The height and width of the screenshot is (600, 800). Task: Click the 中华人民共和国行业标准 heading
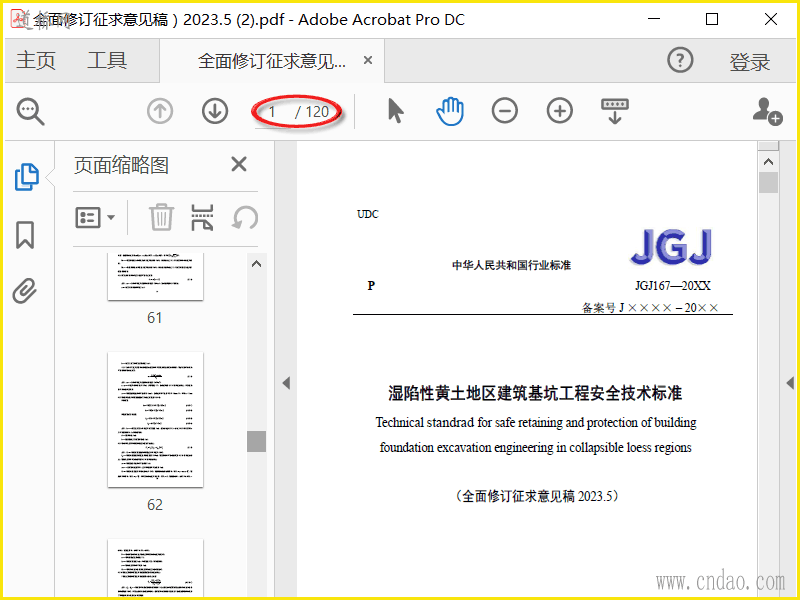[511, 265]
